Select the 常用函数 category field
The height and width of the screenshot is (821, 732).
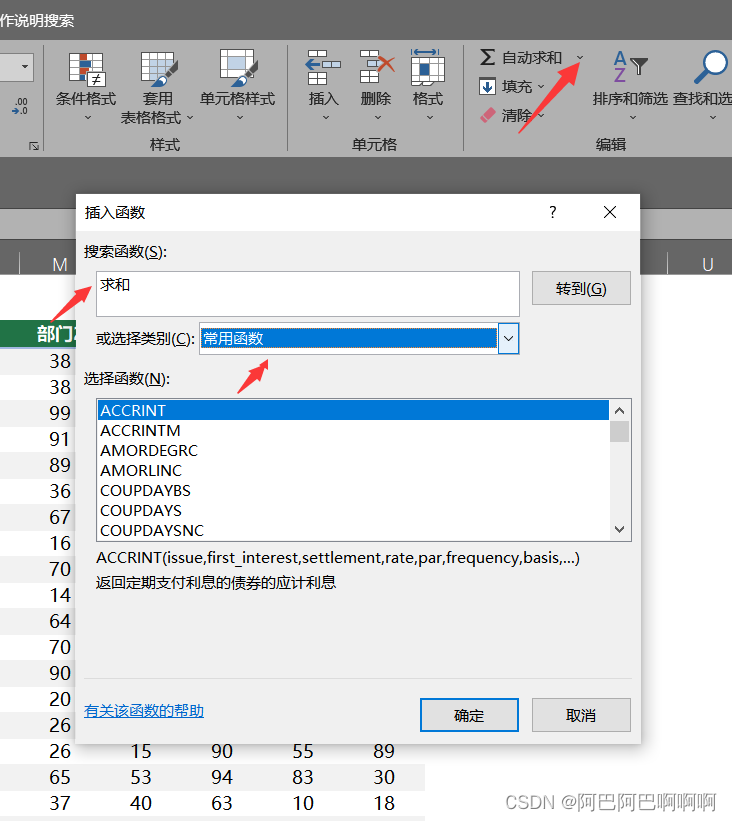click(x=349, y=338)
